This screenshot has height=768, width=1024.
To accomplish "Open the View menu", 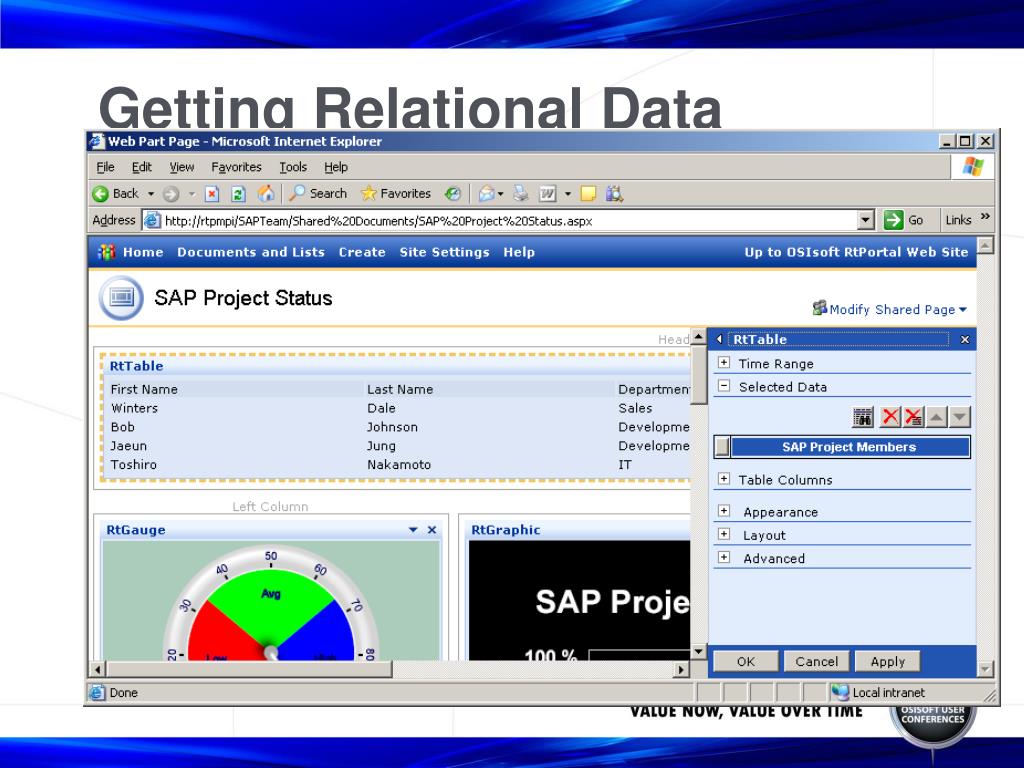I will point(182,167).
